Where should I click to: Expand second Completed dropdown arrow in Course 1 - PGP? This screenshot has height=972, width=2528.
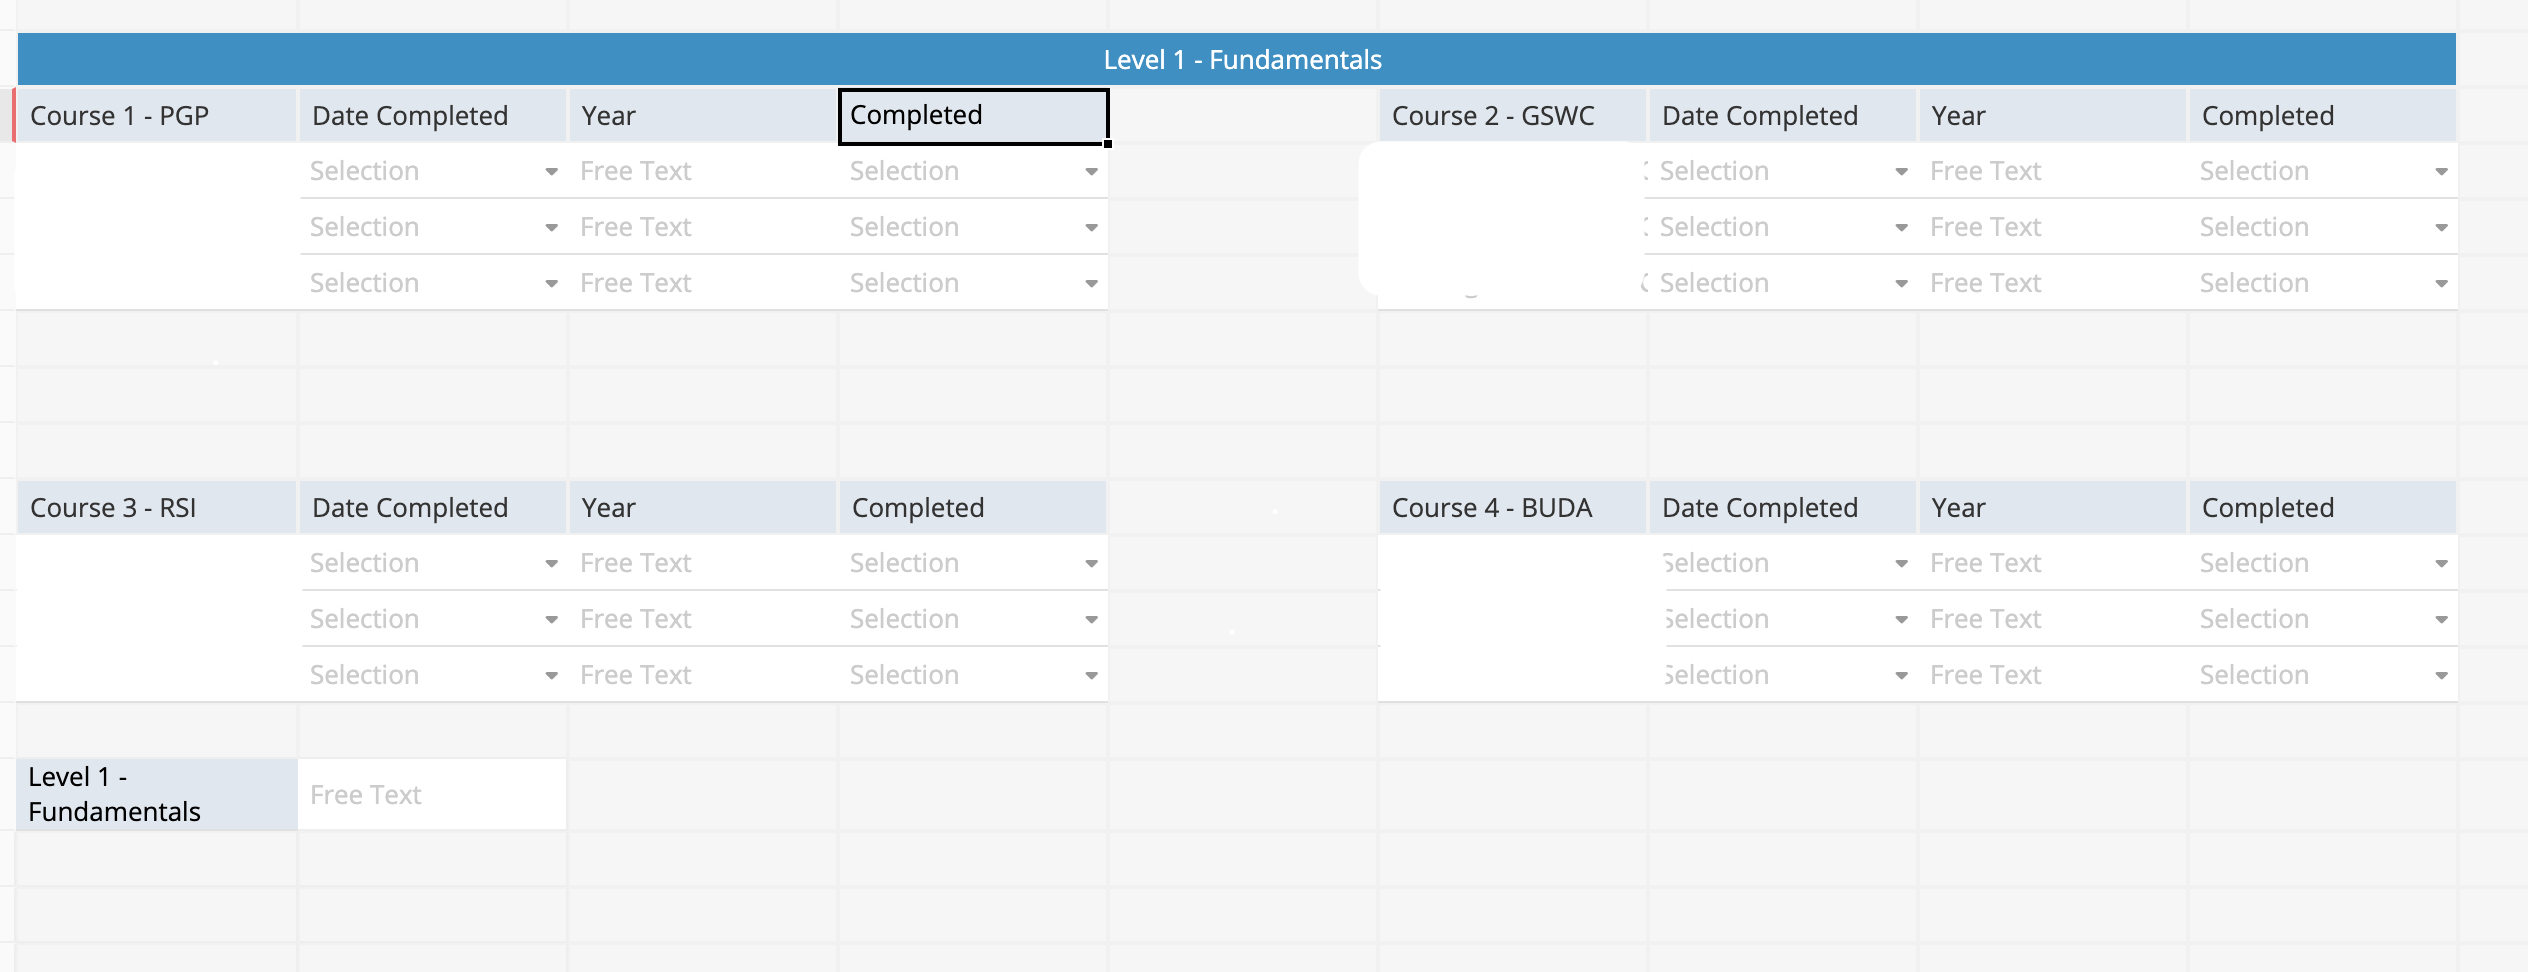pos(1091,228)
